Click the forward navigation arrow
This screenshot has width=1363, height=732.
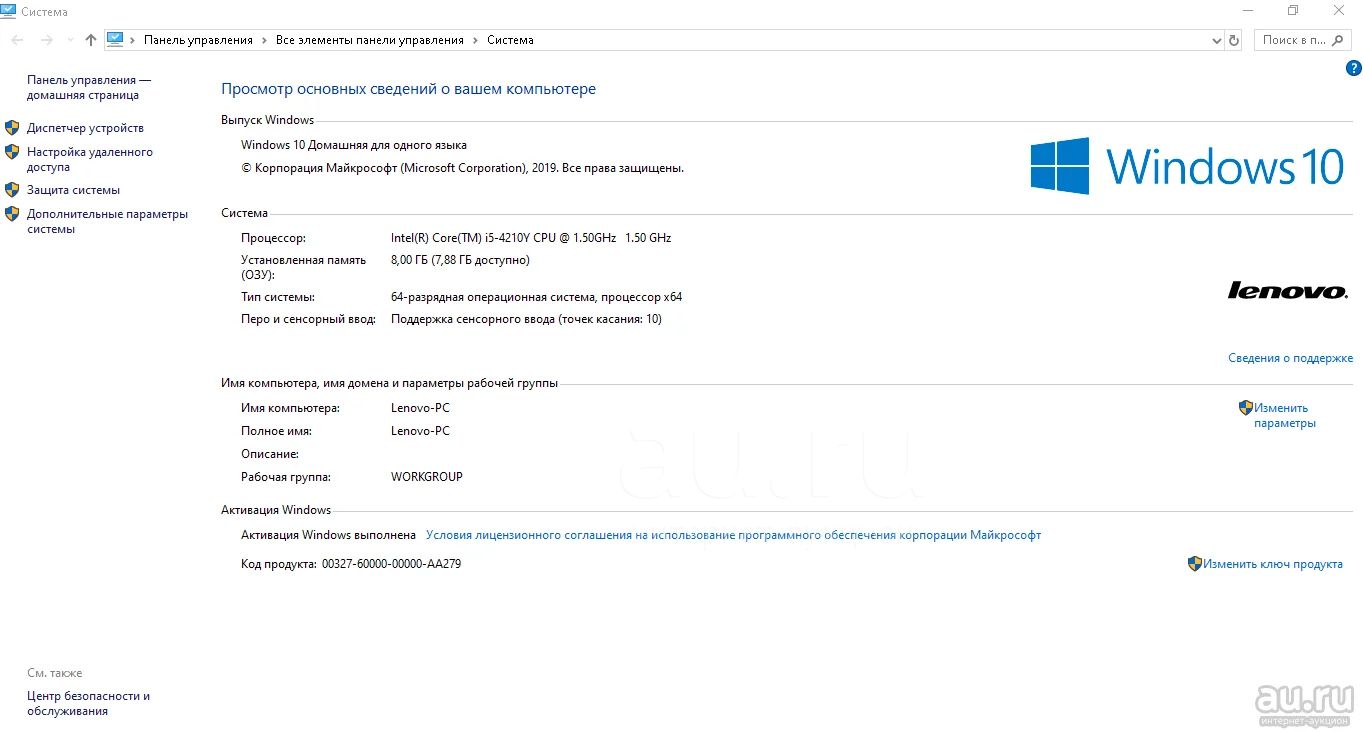point(46,40)
